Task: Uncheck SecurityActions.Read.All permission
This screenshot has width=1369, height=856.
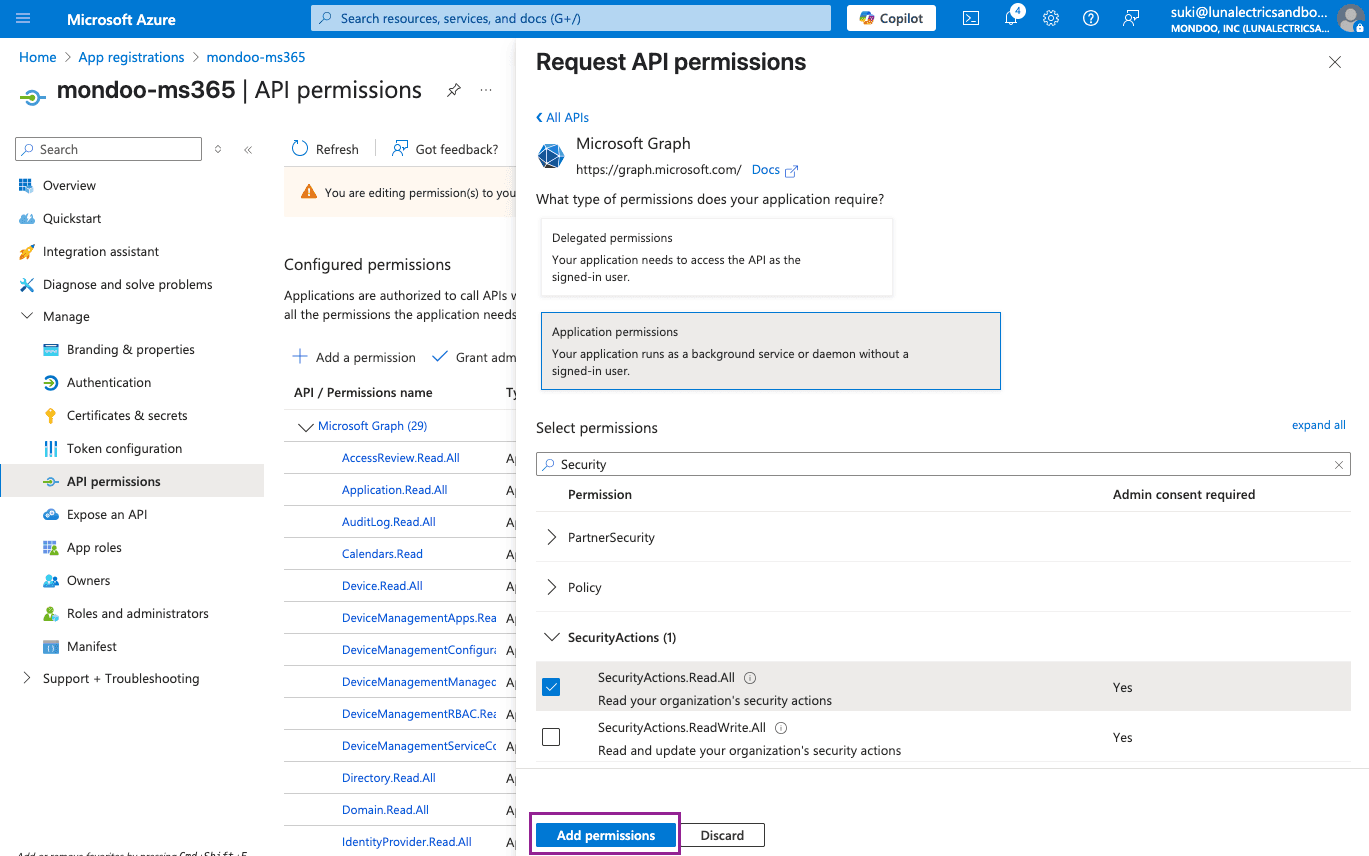Action: click(x=551, y=687)
